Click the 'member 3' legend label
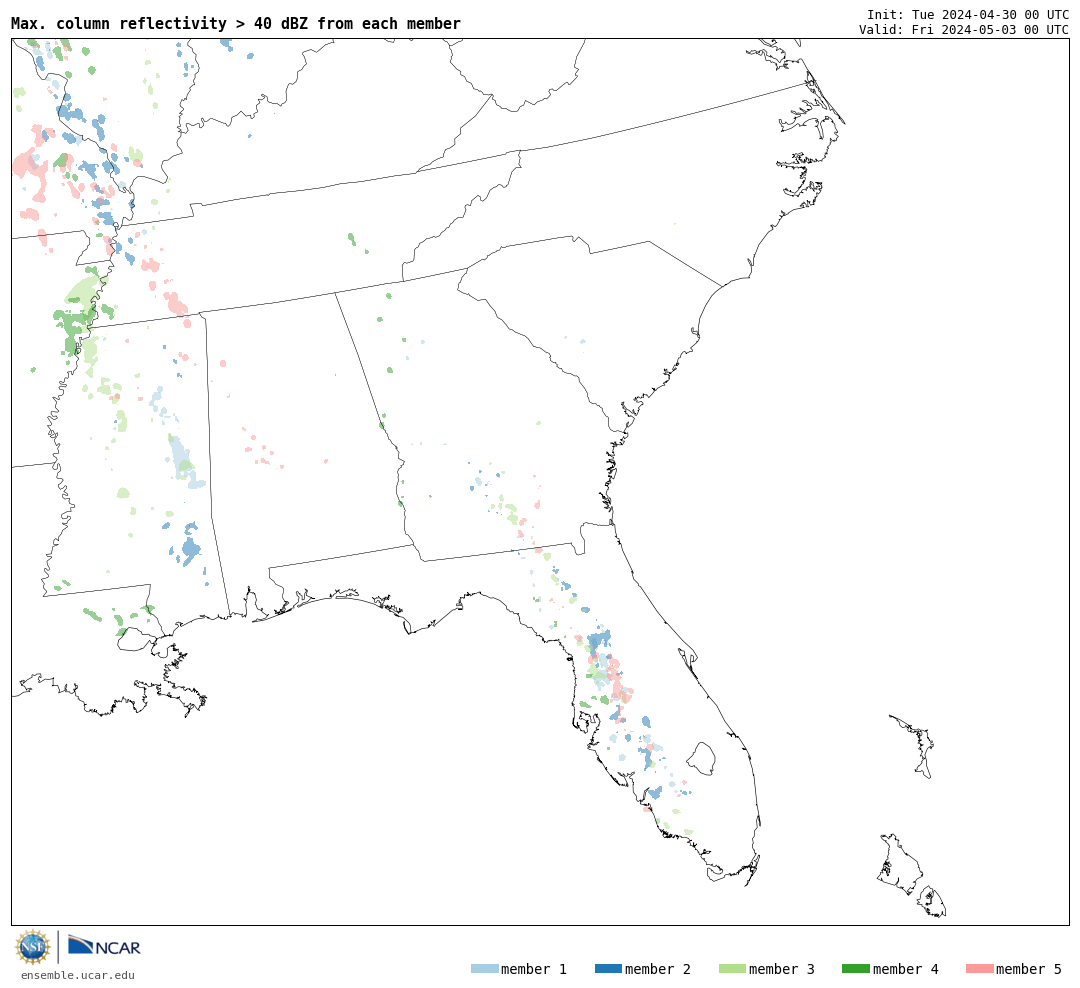This screenshot has height=988, width=1080. coord(782,969)
